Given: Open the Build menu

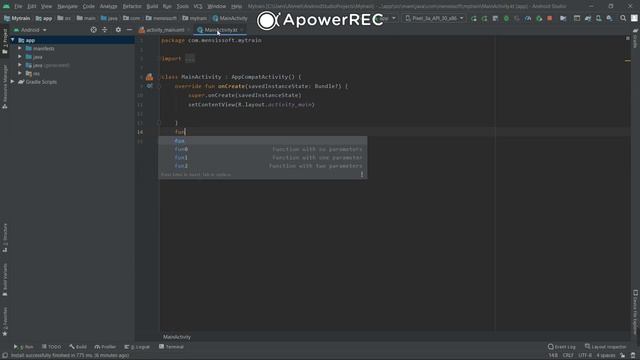Looking at the screenshot, I should [x=152, y=7].
